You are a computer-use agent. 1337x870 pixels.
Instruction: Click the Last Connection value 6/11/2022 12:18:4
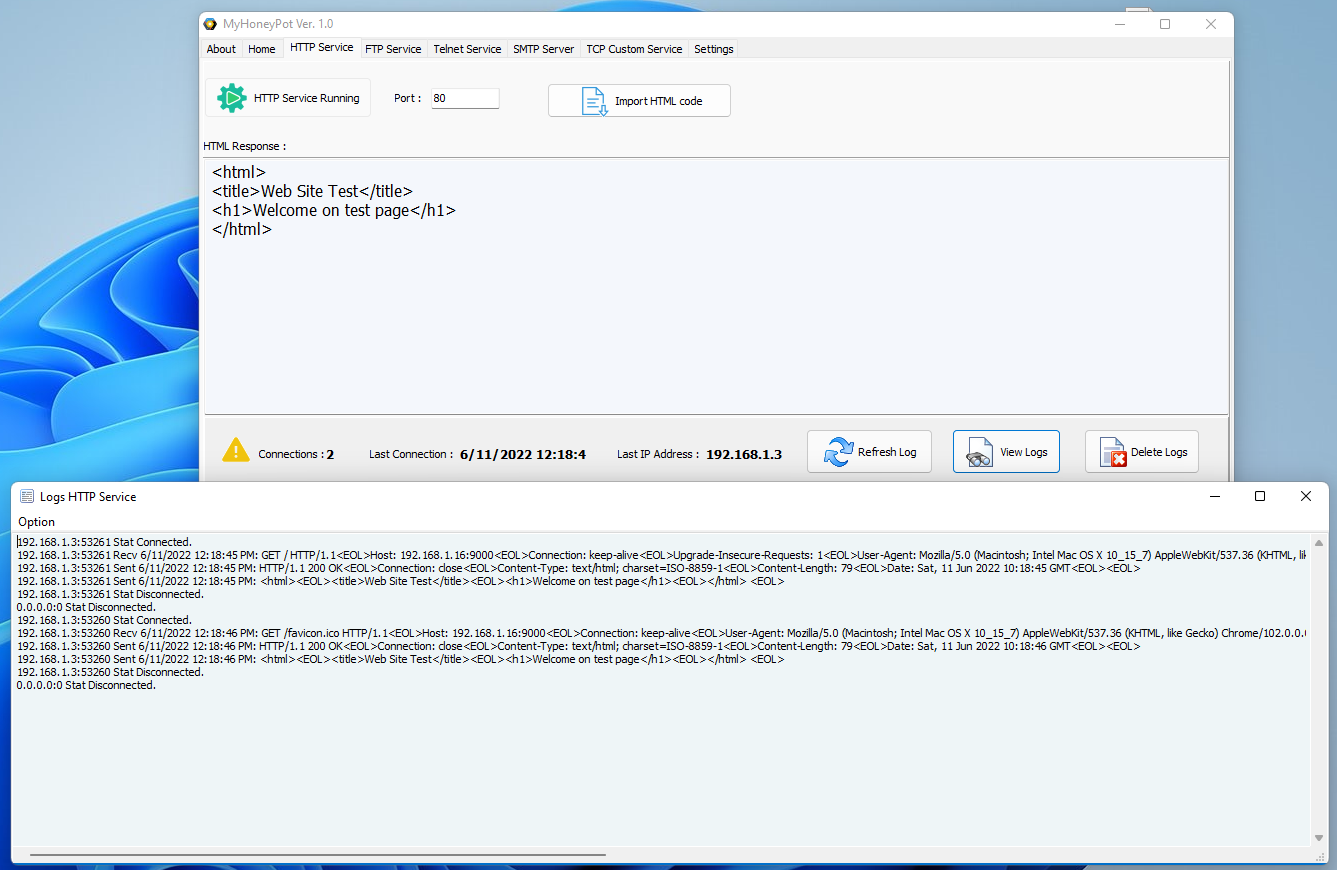(x=523, y=454)
